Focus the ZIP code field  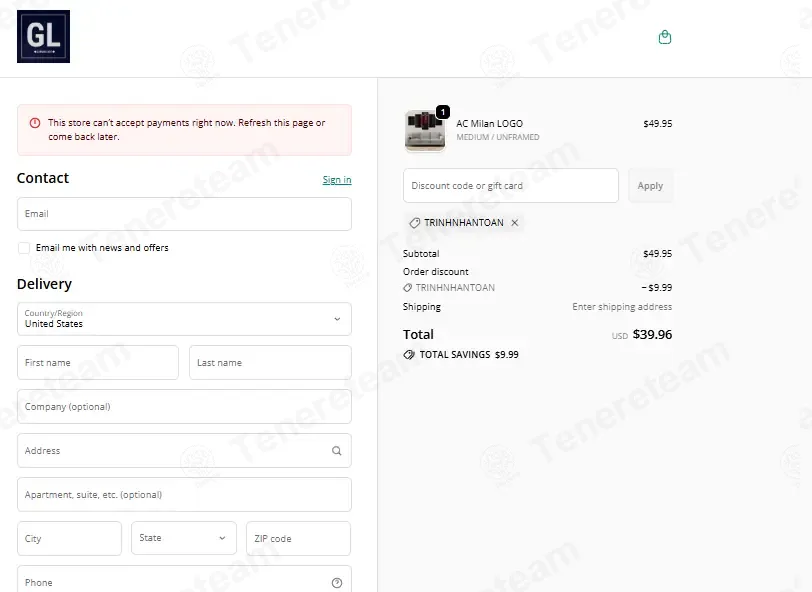298,539
